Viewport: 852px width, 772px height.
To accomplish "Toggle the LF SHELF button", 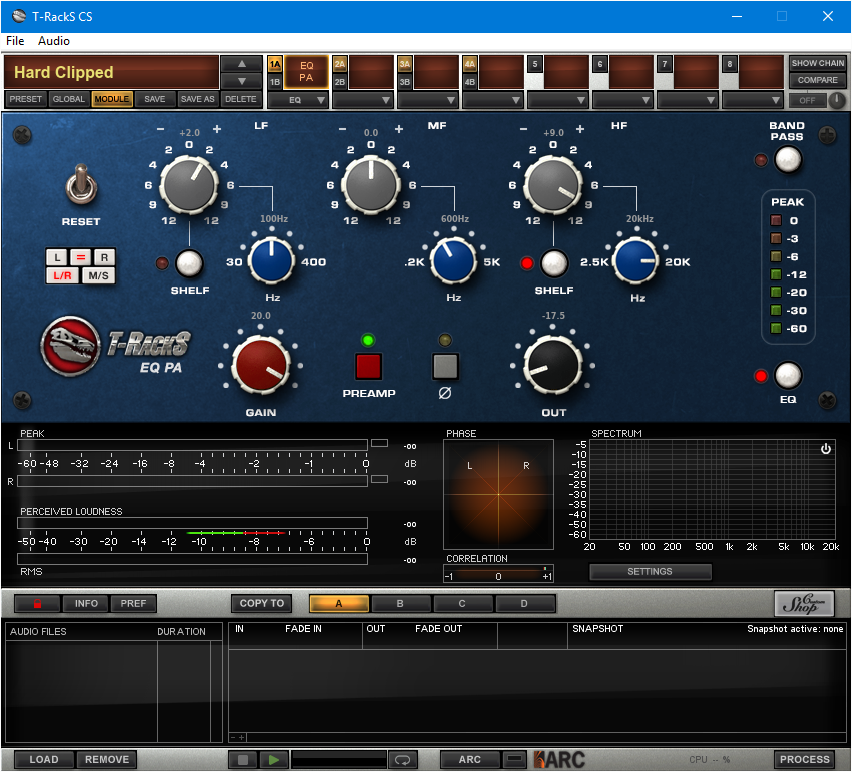I will tap(189, 263).
